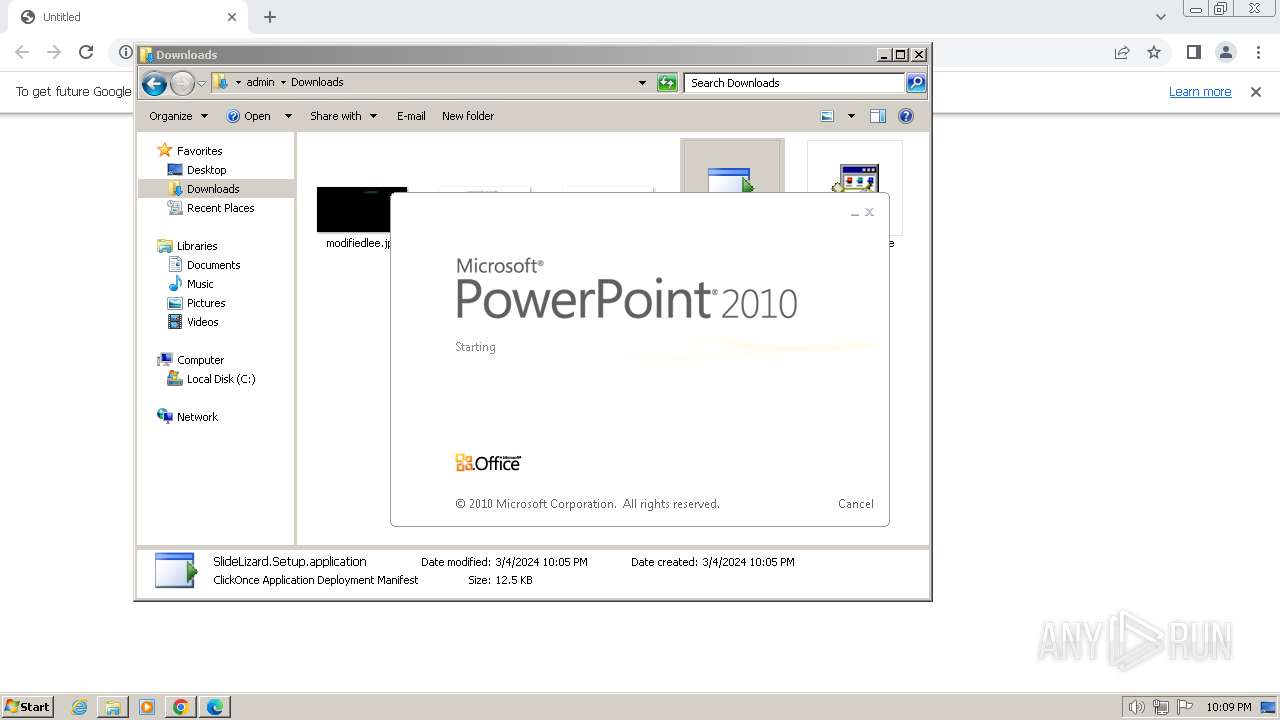
Task: Minimize the PowerPoint splash screen
Action: point(855,213)
